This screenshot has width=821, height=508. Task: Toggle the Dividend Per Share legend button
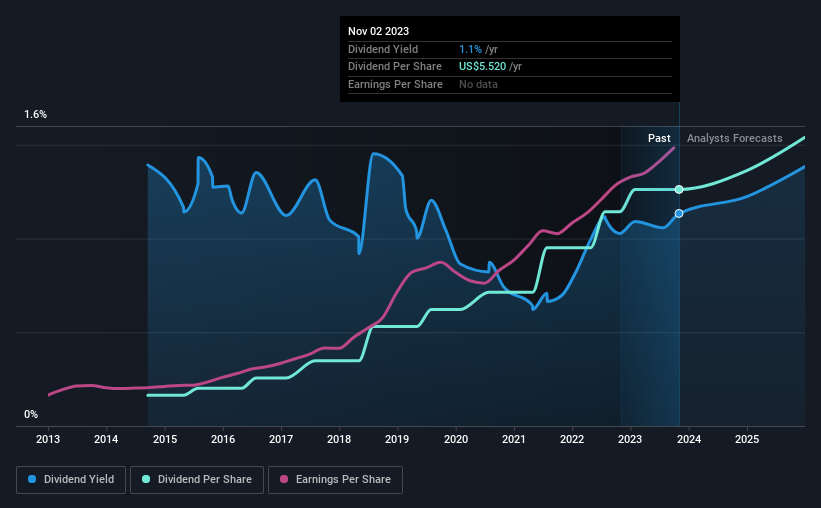pos(197,480)
